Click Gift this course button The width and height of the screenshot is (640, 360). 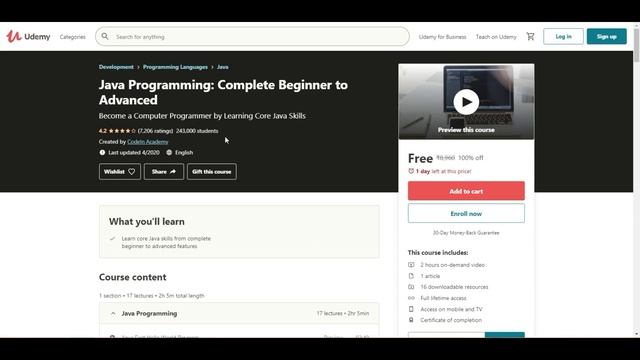pos(212,171)
